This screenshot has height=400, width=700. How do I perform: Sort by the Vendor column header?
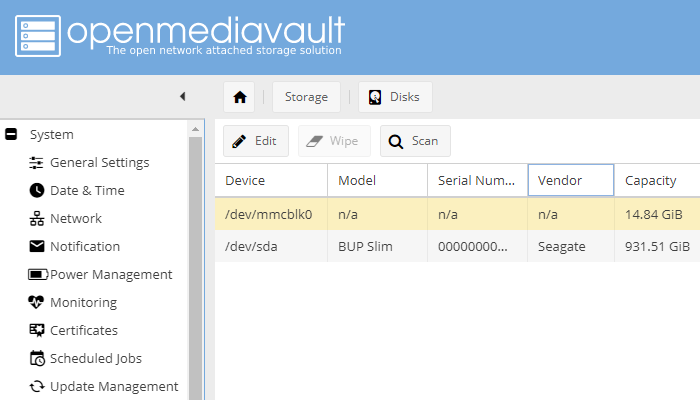[571, 180]
